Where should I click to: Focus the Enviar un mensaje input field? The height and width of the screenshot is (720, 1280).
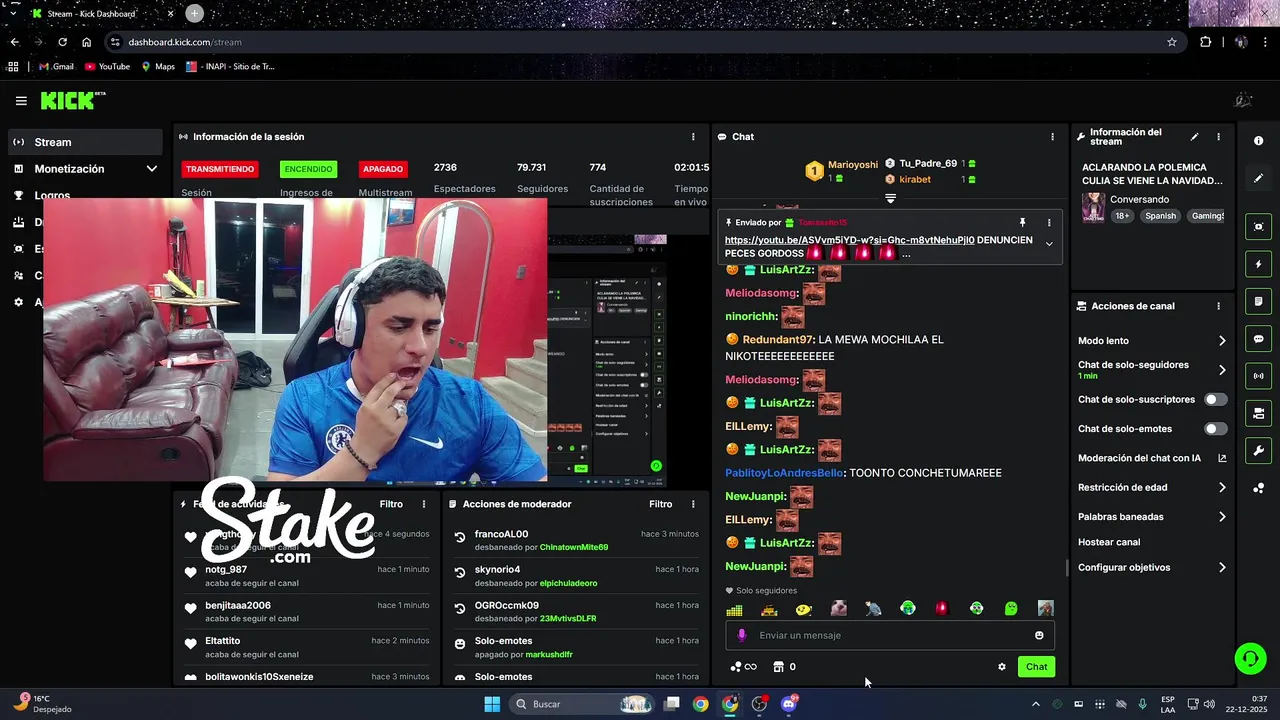[x=890, y=635]
